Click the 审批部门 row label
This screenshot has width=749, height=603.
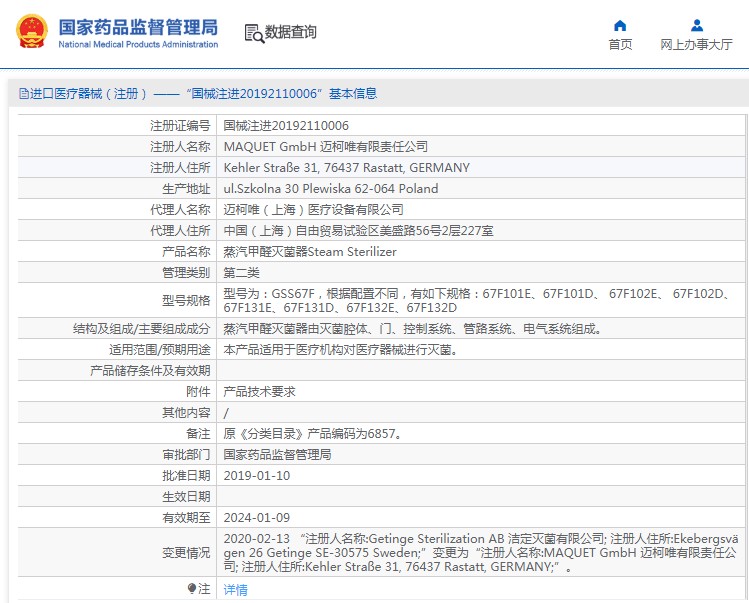186,455
